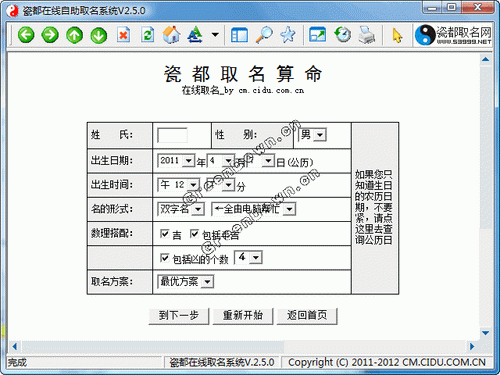Viewport: 500px width, 375px height.
Task: Click the 返回首页 button
Action: tap(307, 316)
